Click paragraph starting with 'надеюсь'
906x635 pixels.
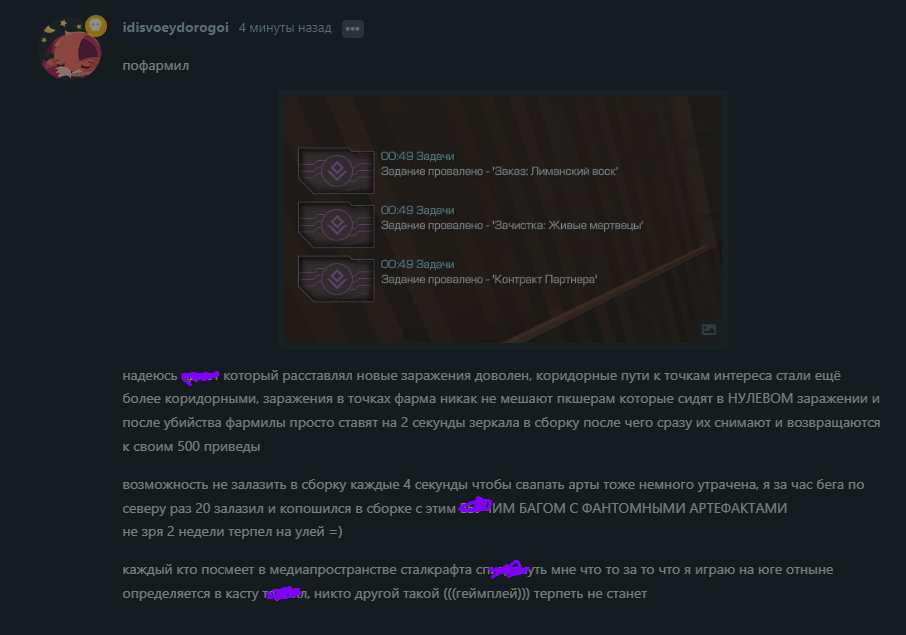click(x=502, y=411)
